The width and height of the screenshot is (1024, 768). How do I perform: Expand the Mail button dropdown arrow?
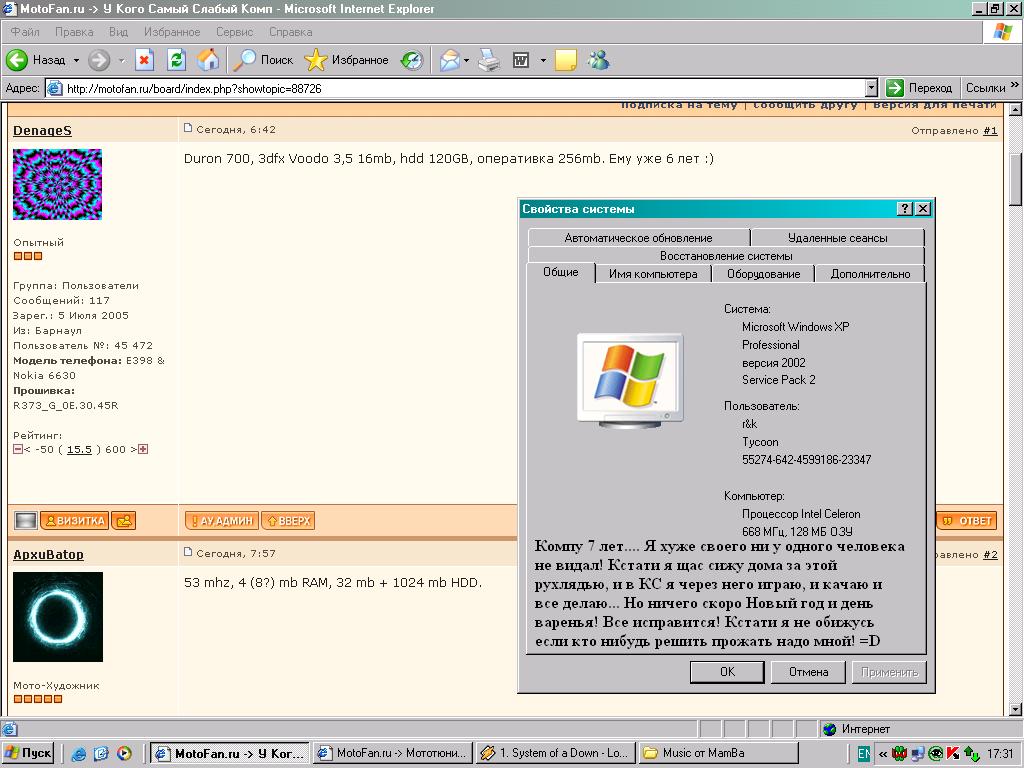[x=466, y=61]
